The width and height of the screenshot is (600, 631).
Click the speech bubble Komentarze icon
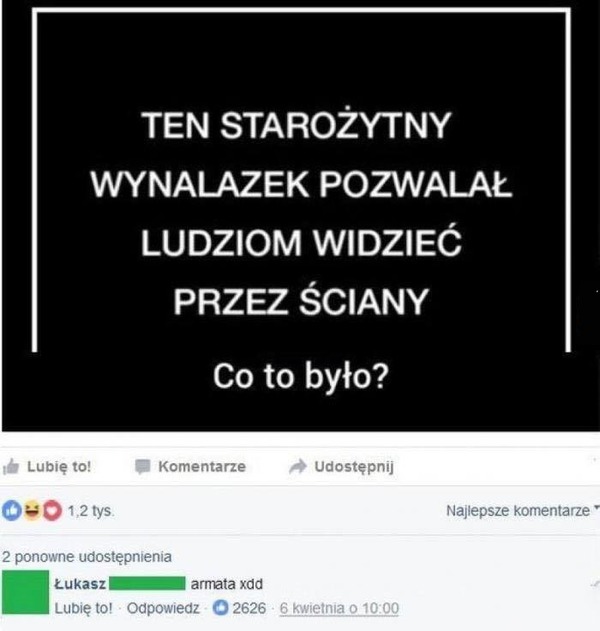[x=142, y=467]
